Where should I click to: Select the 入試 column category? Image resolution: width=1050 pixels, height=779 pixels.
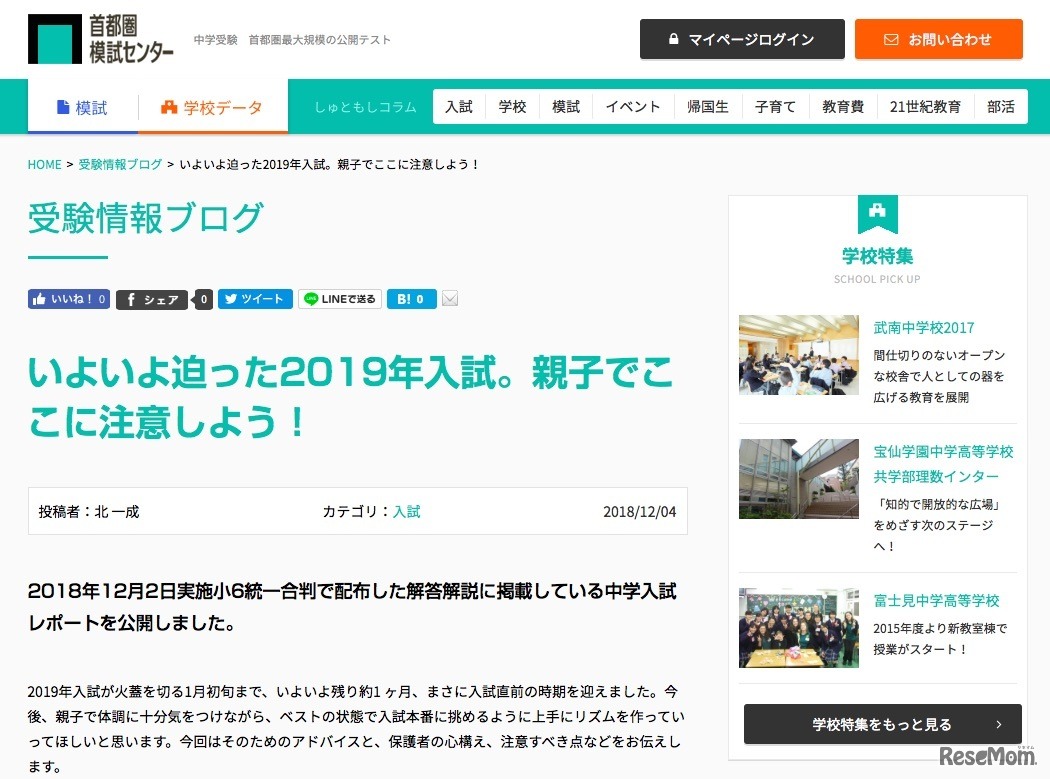pyautogui.click(x=459, y=107)
